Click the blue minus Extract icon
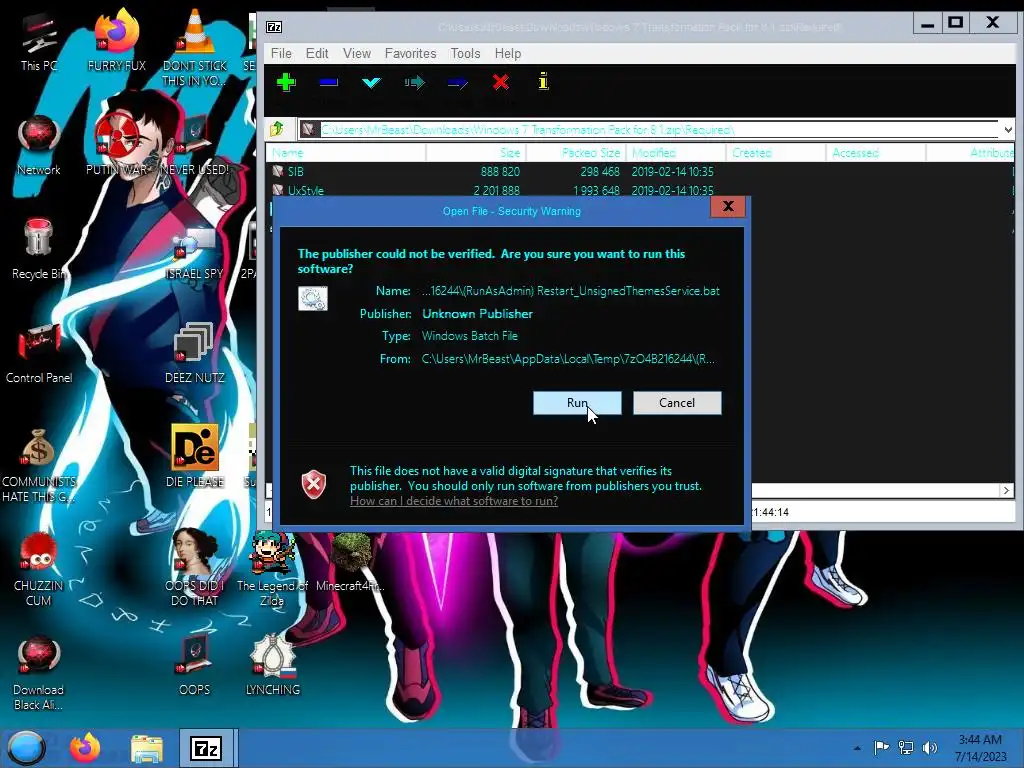This screenshot has height=768, width=1024. click(328, 82)
